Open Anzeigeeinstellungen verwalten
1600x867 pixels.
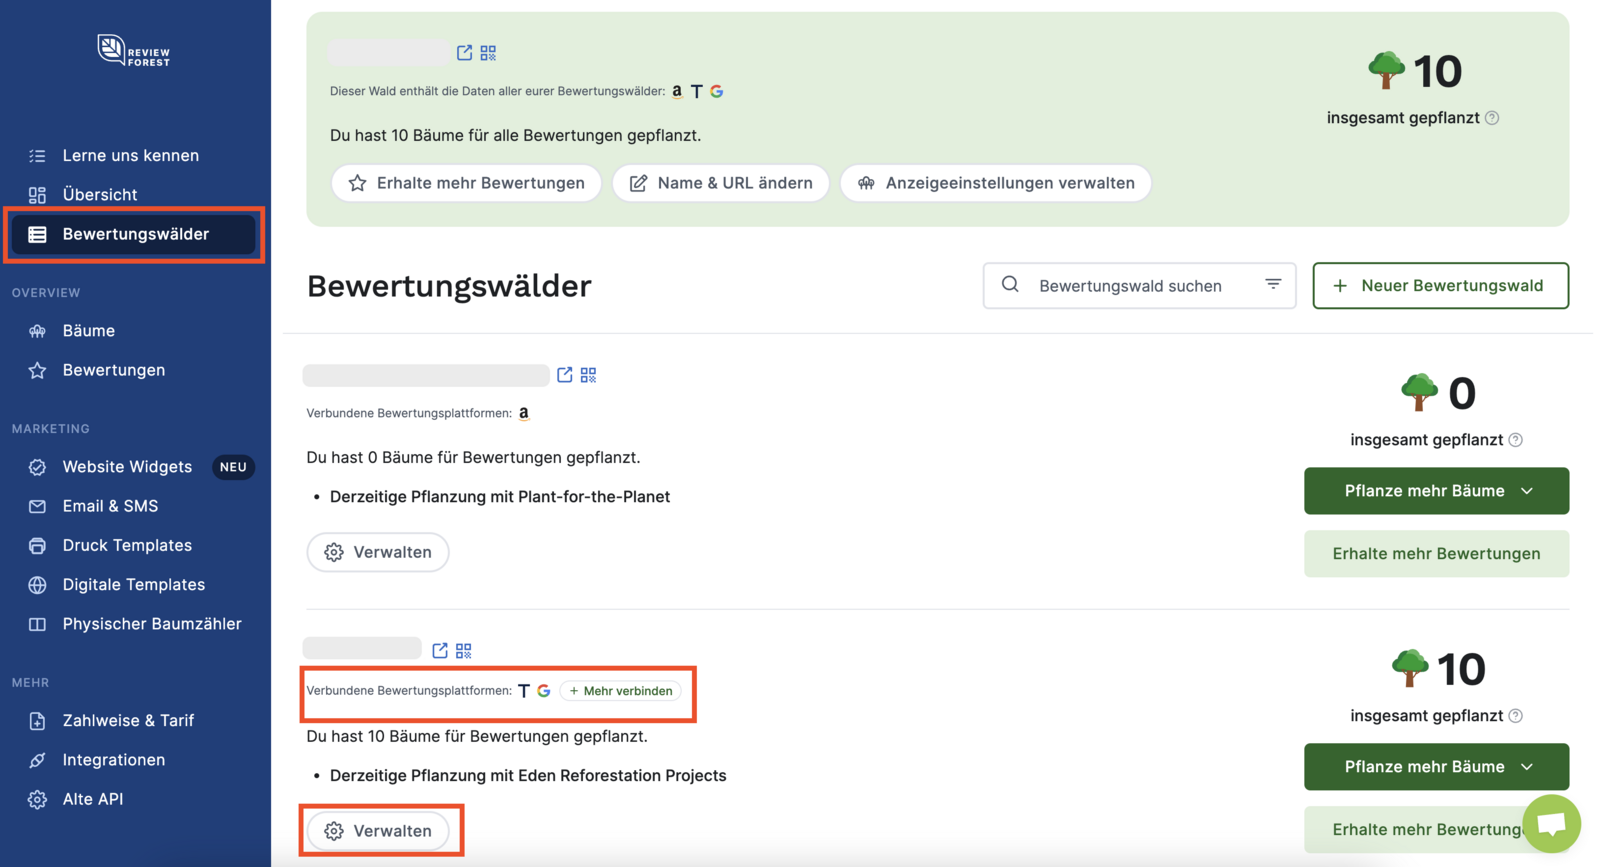coord(995,183)
